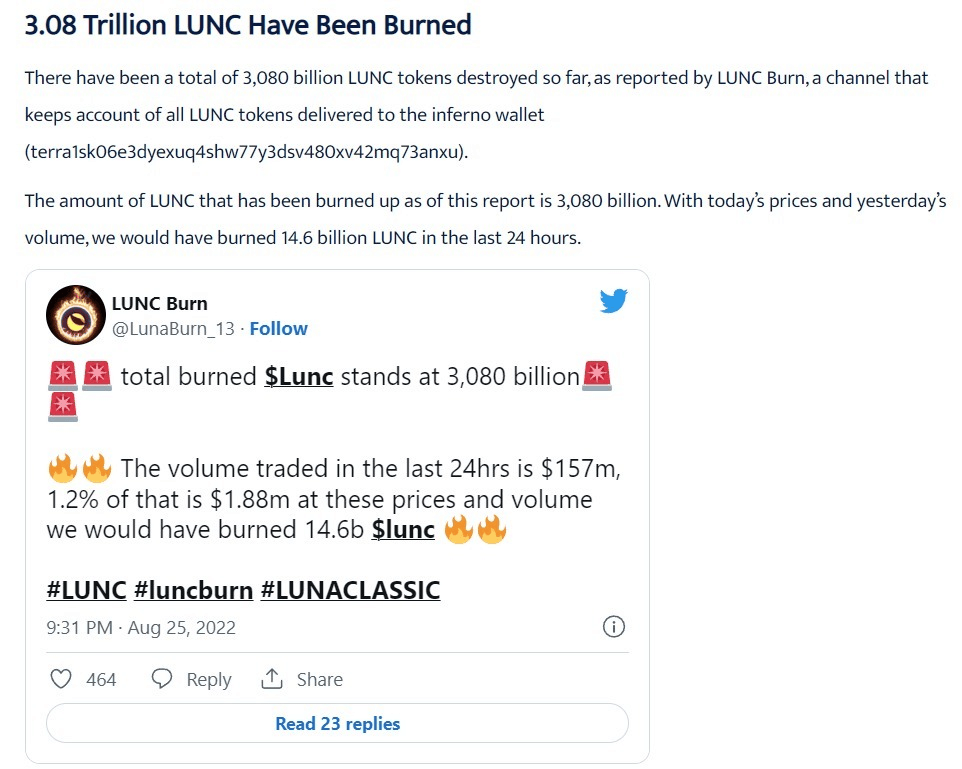
Task: Click the $lunc cashtag after "burned 14.6b"
Action: [403, 529]
